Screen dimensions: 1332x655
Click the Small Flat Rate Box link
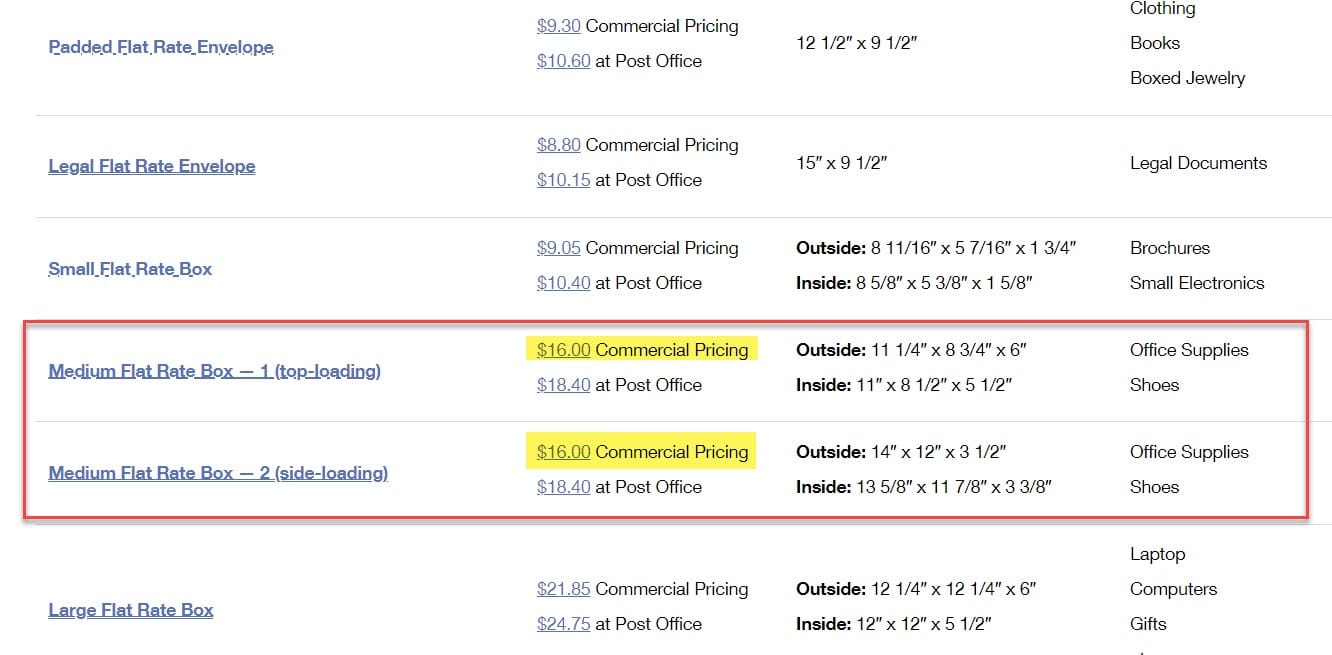130,269
